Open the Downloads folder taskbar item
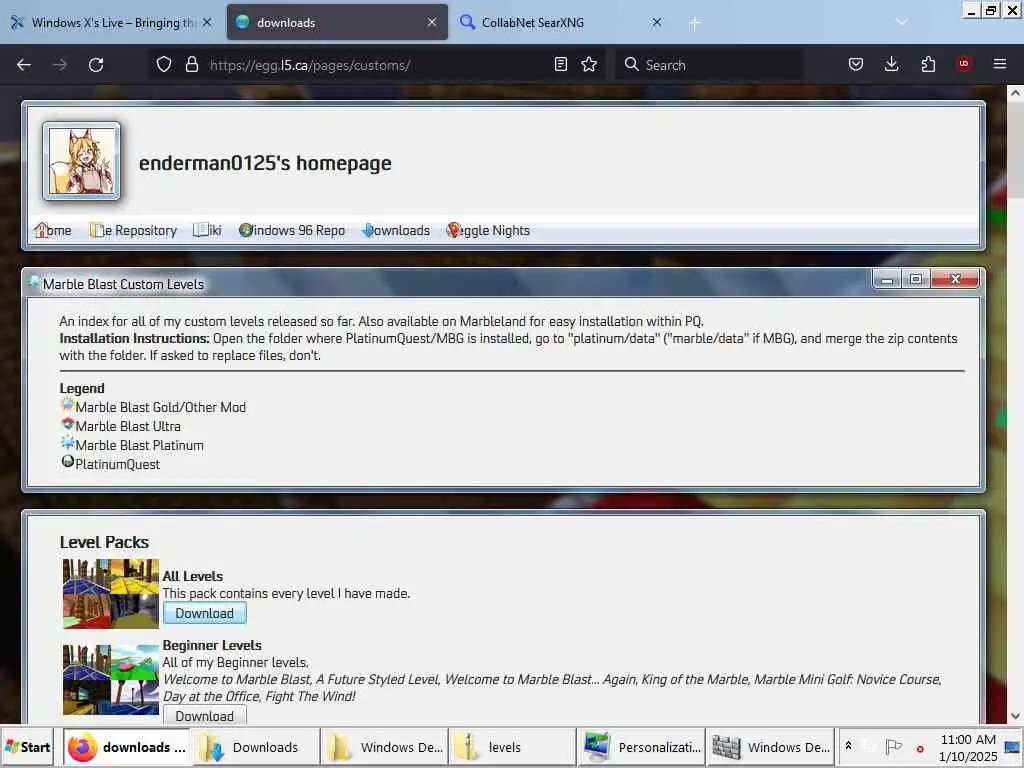Screen dimensions: 1024x768 [256, 746]
